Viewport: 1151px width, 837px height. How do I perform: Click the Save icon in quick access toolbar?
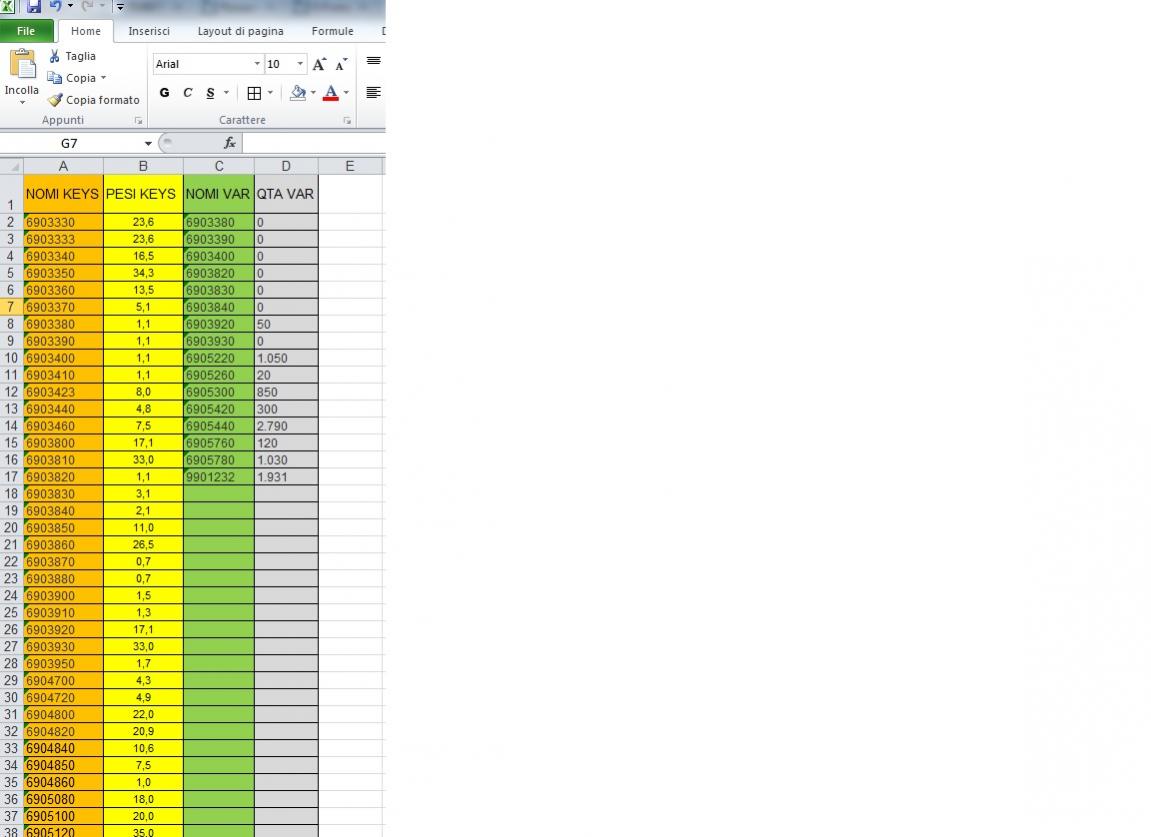tap(34, 6)
